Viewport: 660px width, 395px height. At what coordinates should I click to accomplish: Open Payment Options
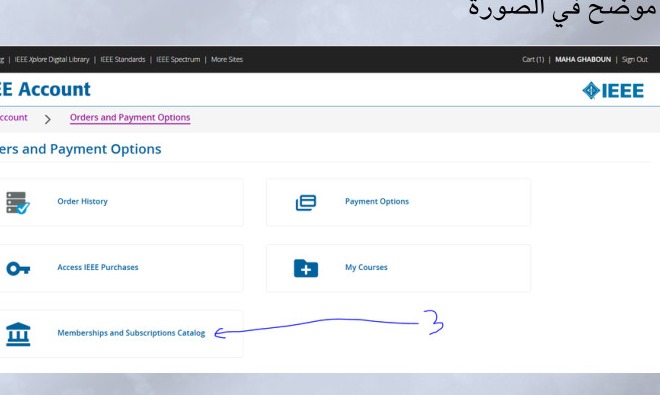pyautogui.click(x=377, y=201)
